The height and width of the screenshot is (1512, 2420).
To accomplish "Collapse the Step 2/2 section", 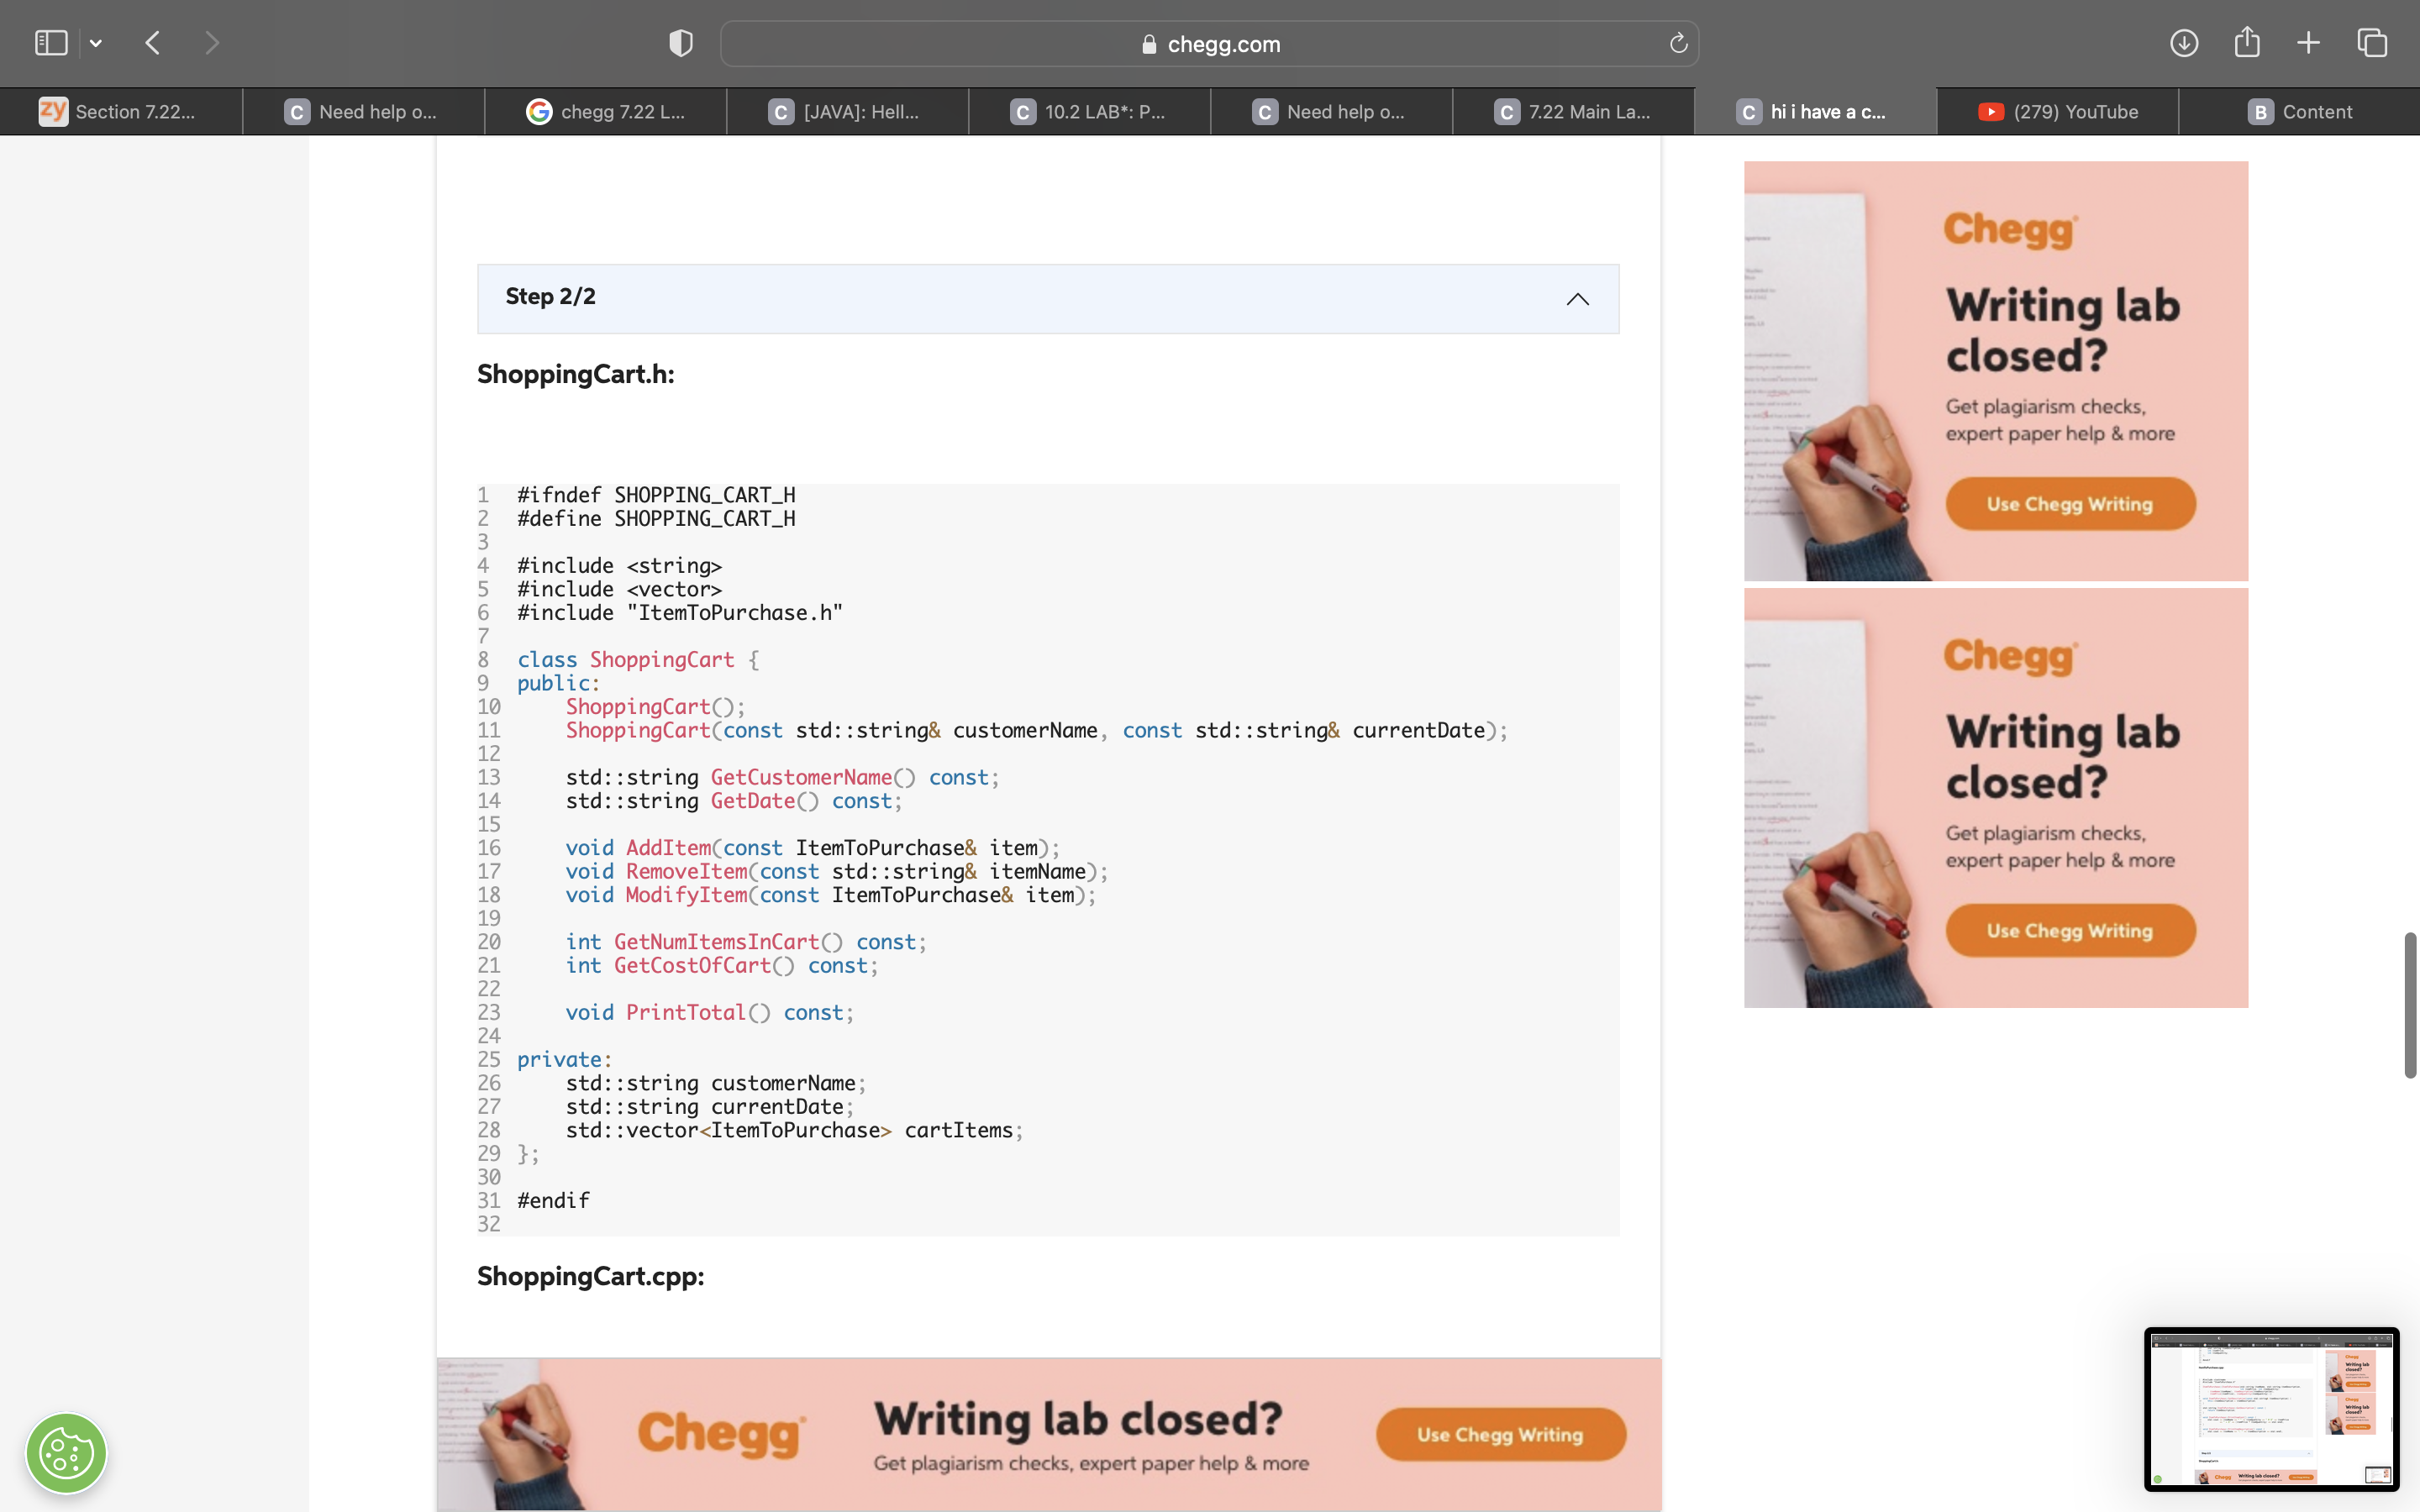I will [1577, 299].
